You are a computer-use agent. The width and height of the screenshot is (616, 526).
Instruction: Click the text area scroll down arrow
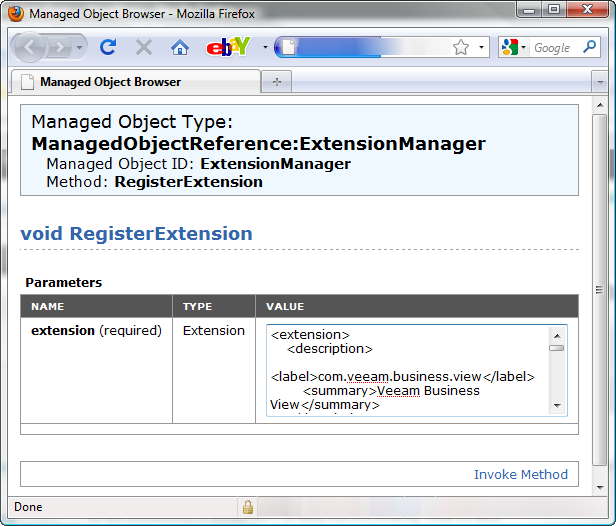[557, 406]
